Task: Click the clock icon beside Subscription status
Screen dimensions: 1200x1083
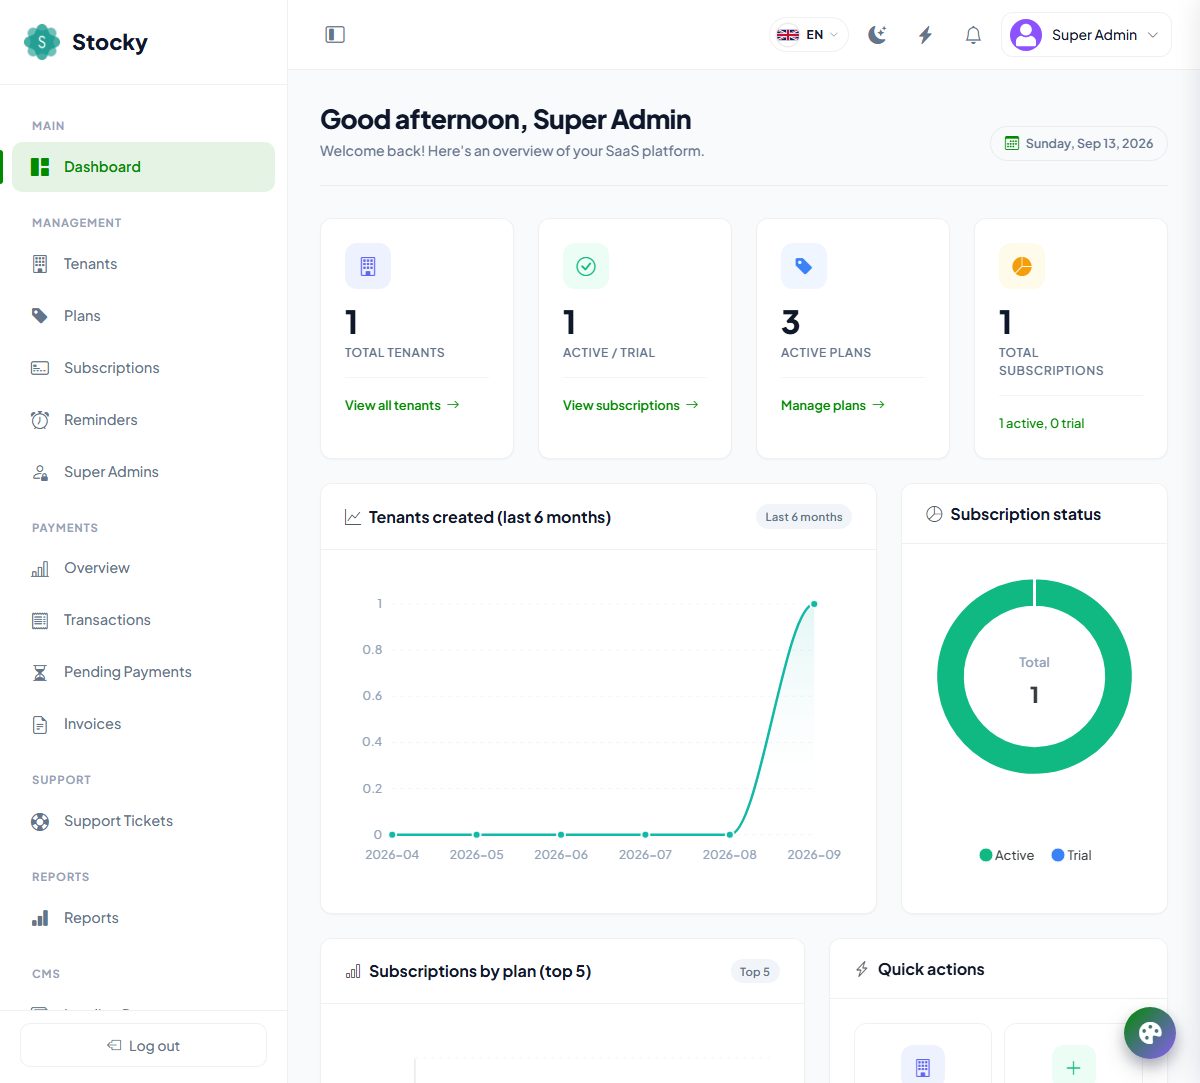Action: (934, 514)
